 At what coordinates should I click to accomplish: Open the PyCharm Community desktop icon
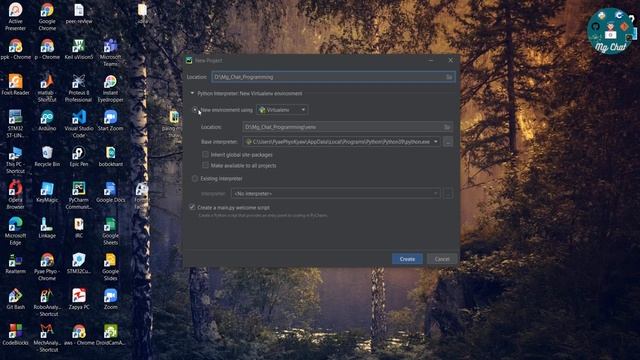[78, 195]
